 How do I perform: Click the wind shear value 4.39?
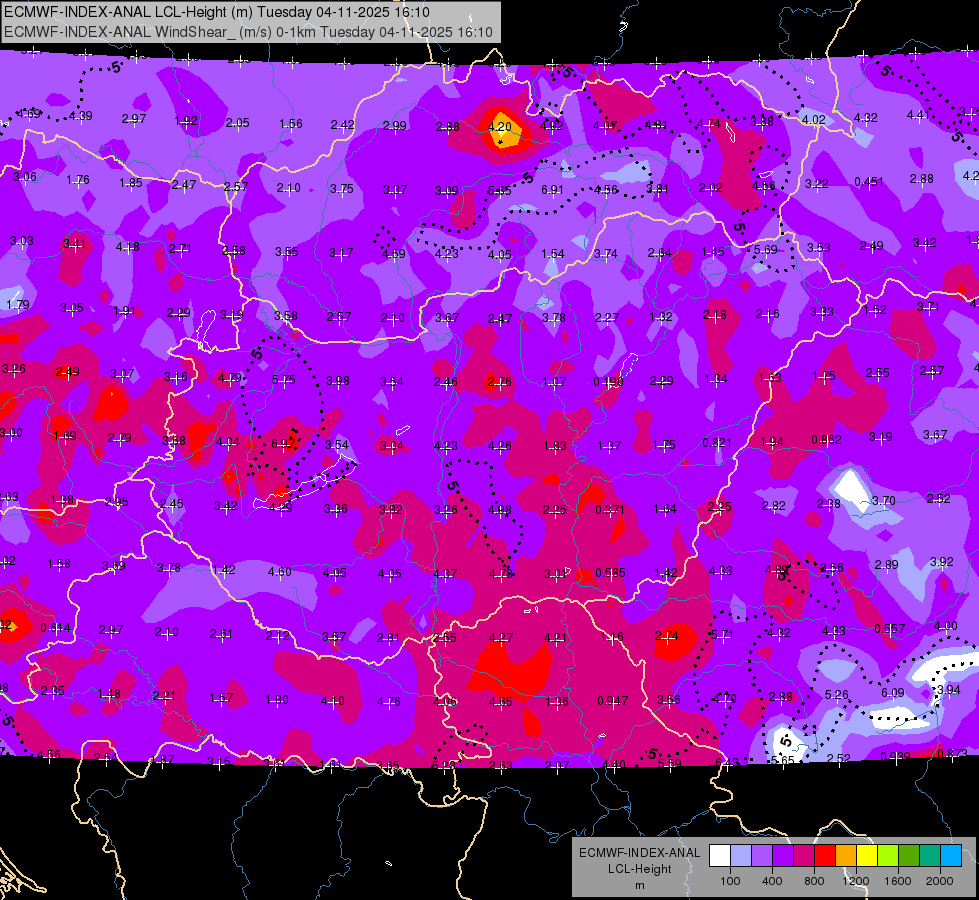[x=81, y=116]
